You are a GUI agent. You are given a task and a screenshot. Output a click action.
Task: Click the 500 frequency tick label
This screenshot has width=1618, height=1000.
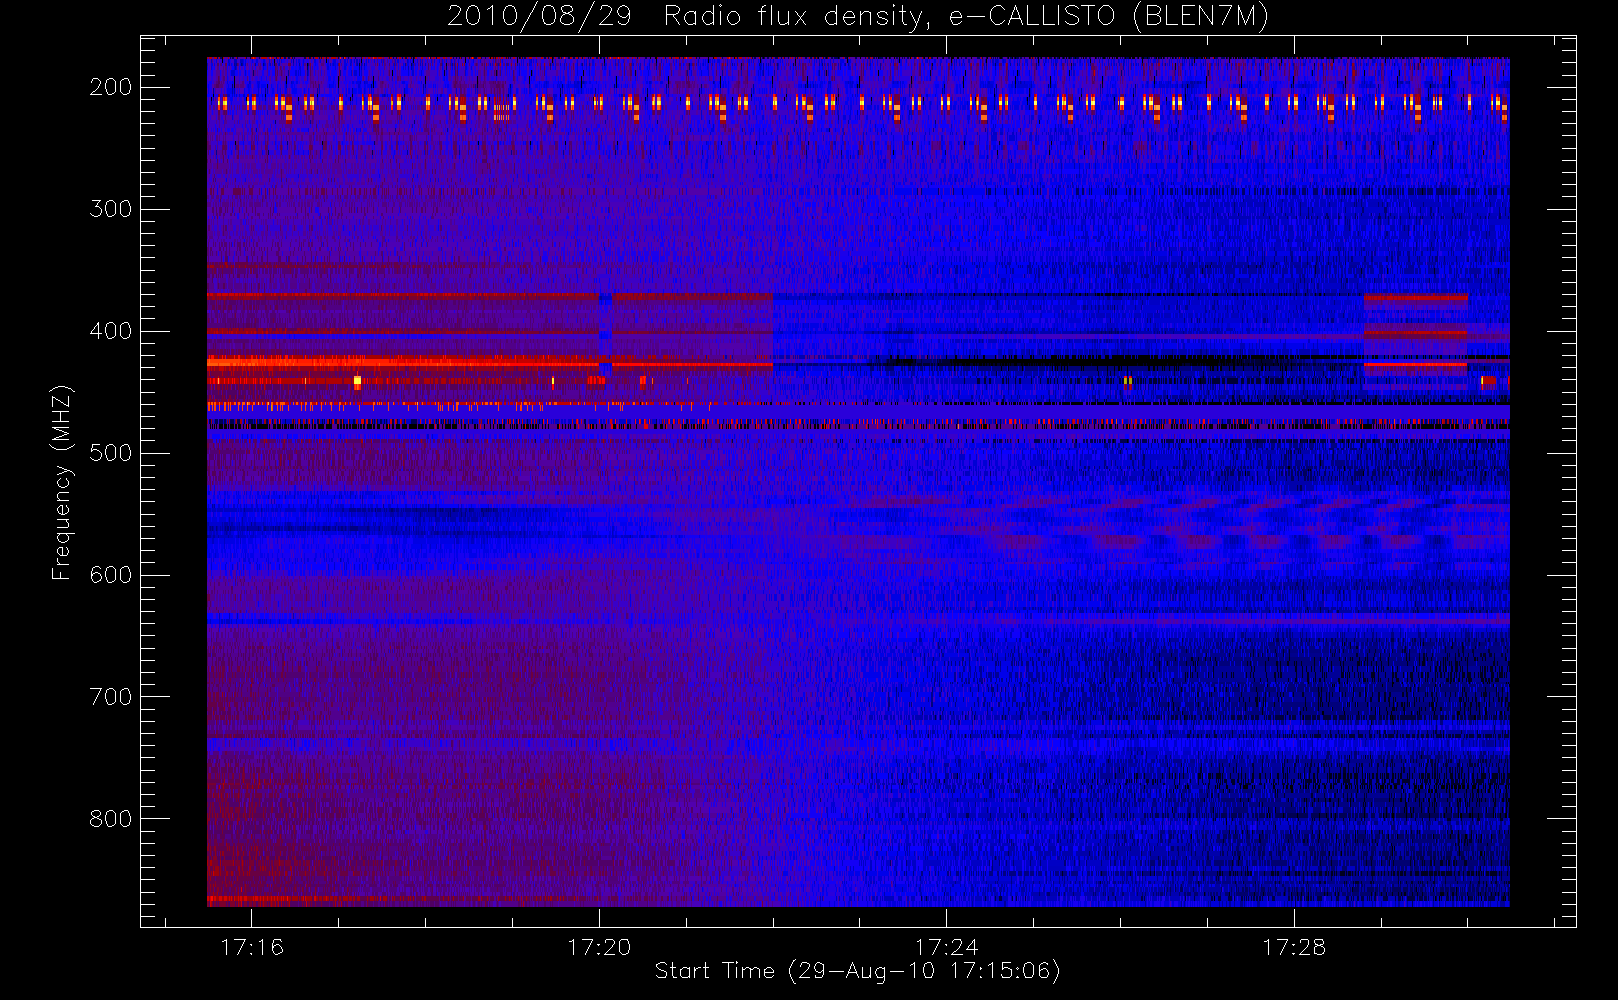coord(110,453)
